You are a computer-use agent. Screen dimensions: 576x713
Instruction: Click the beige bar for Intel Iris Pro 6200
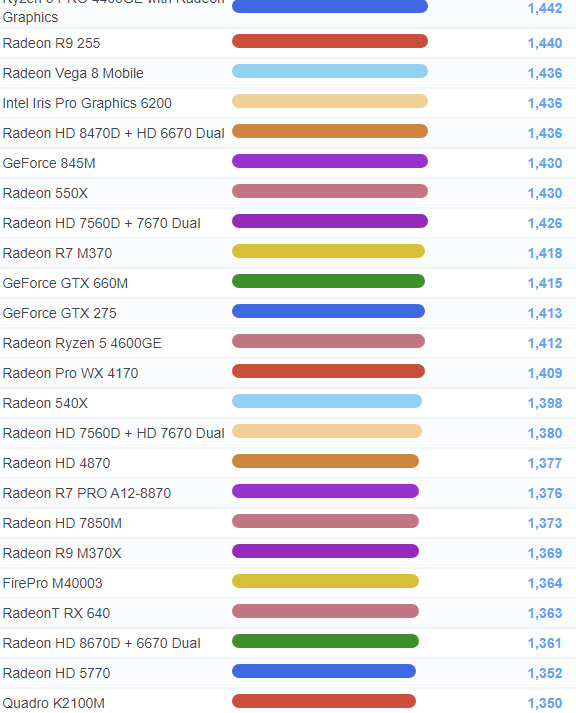coord(330,101)
